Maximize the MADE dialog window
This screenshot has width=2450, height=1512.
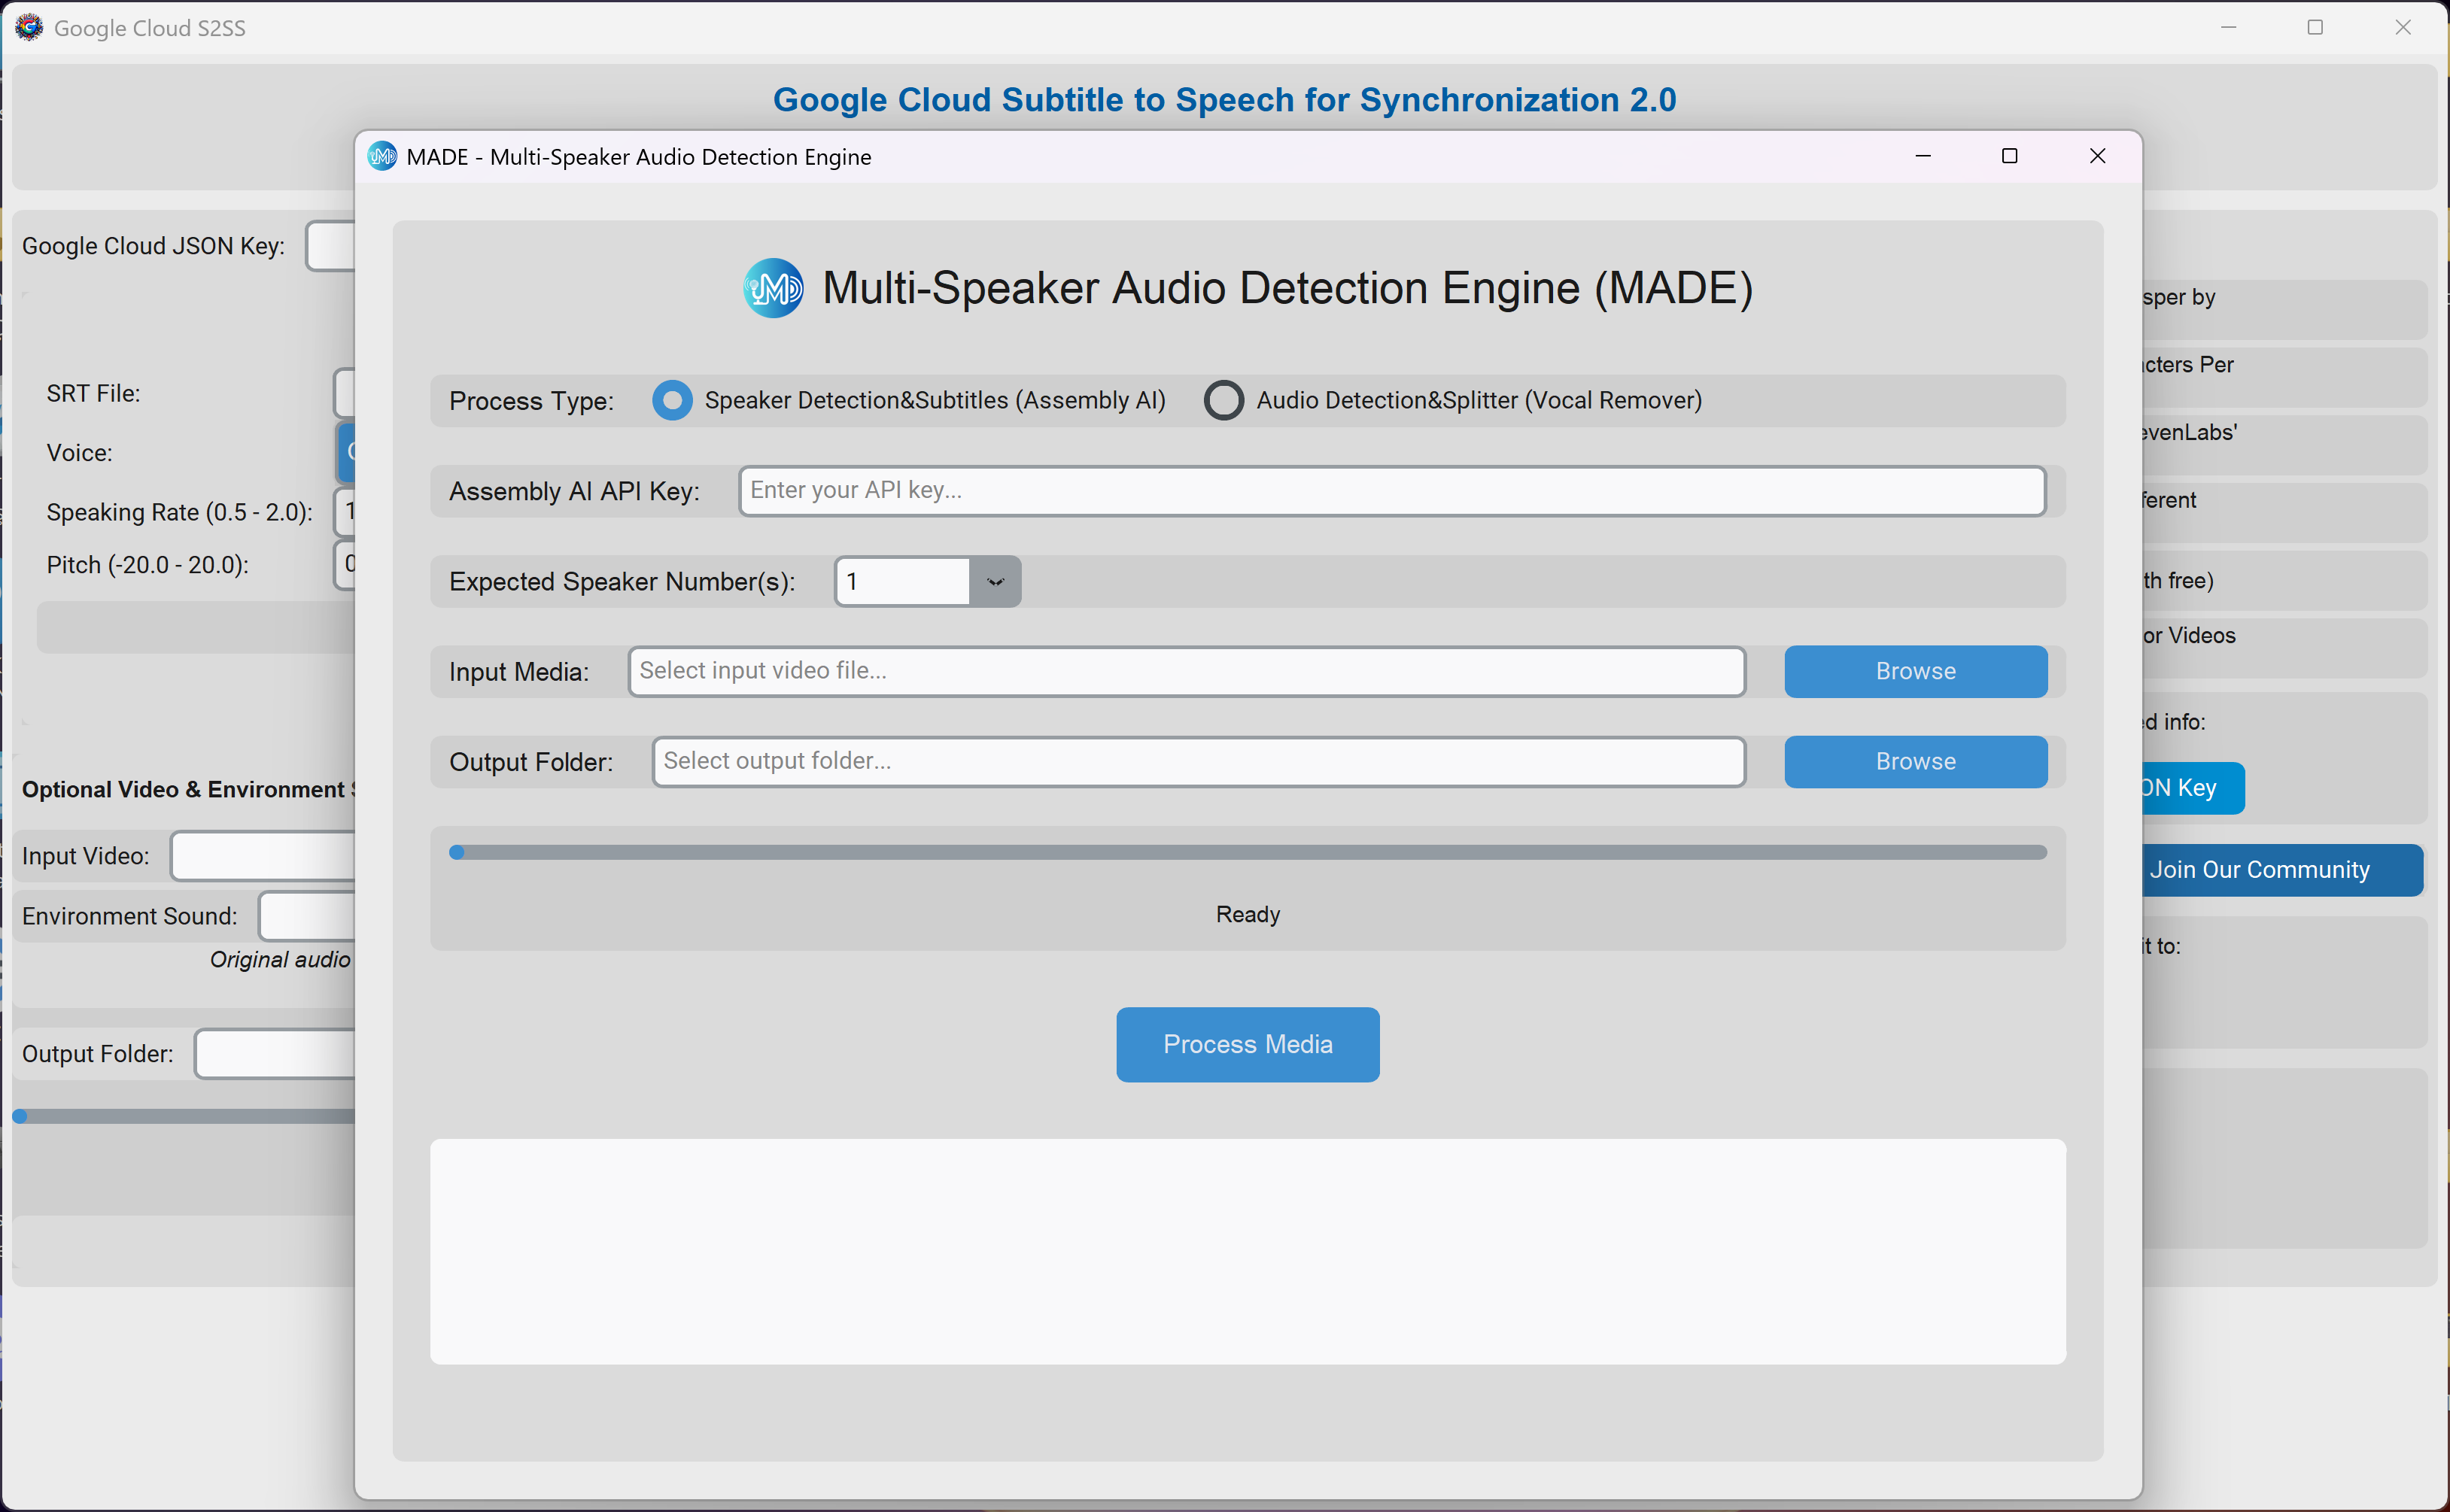click(2009, 156)
